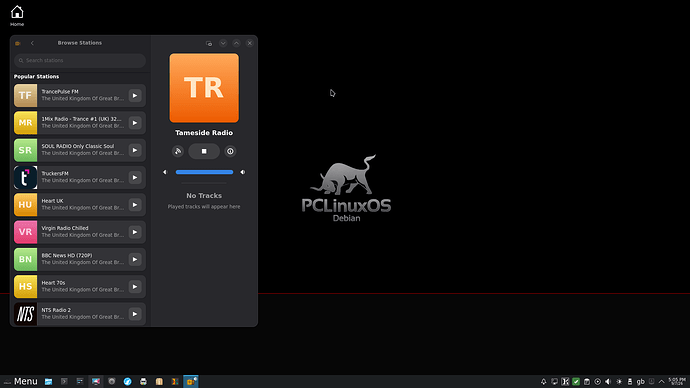
Task: Open the VR logo of Virgin Radio Chilled
Action: pyautogui.click(x=26, y=232)
